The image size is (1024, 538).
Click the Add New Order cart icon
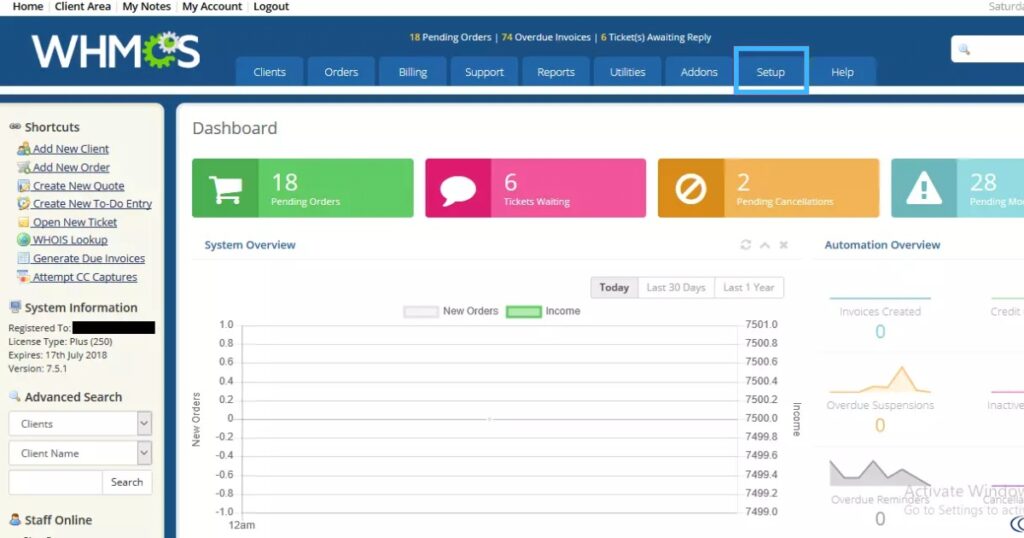point(24,167)
